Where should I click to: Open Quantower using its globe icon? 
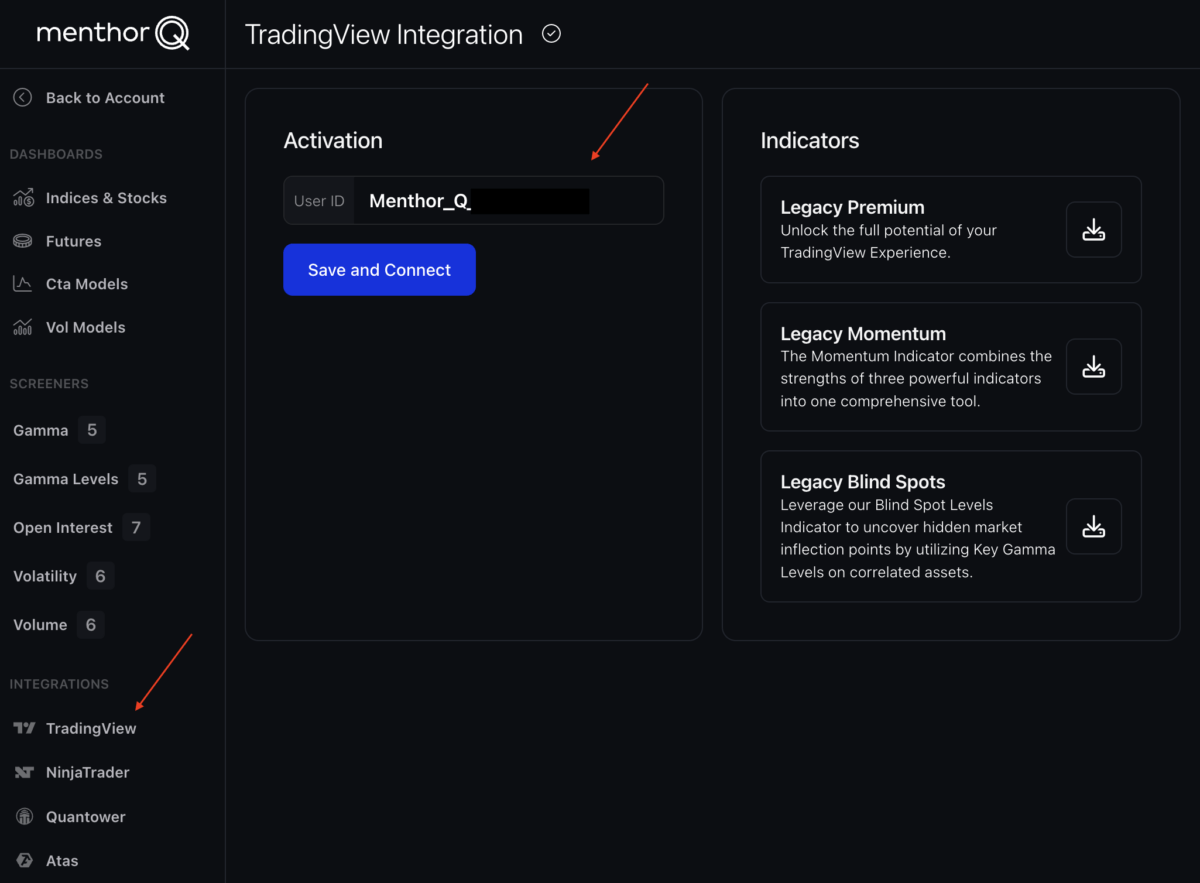point(24,816)
